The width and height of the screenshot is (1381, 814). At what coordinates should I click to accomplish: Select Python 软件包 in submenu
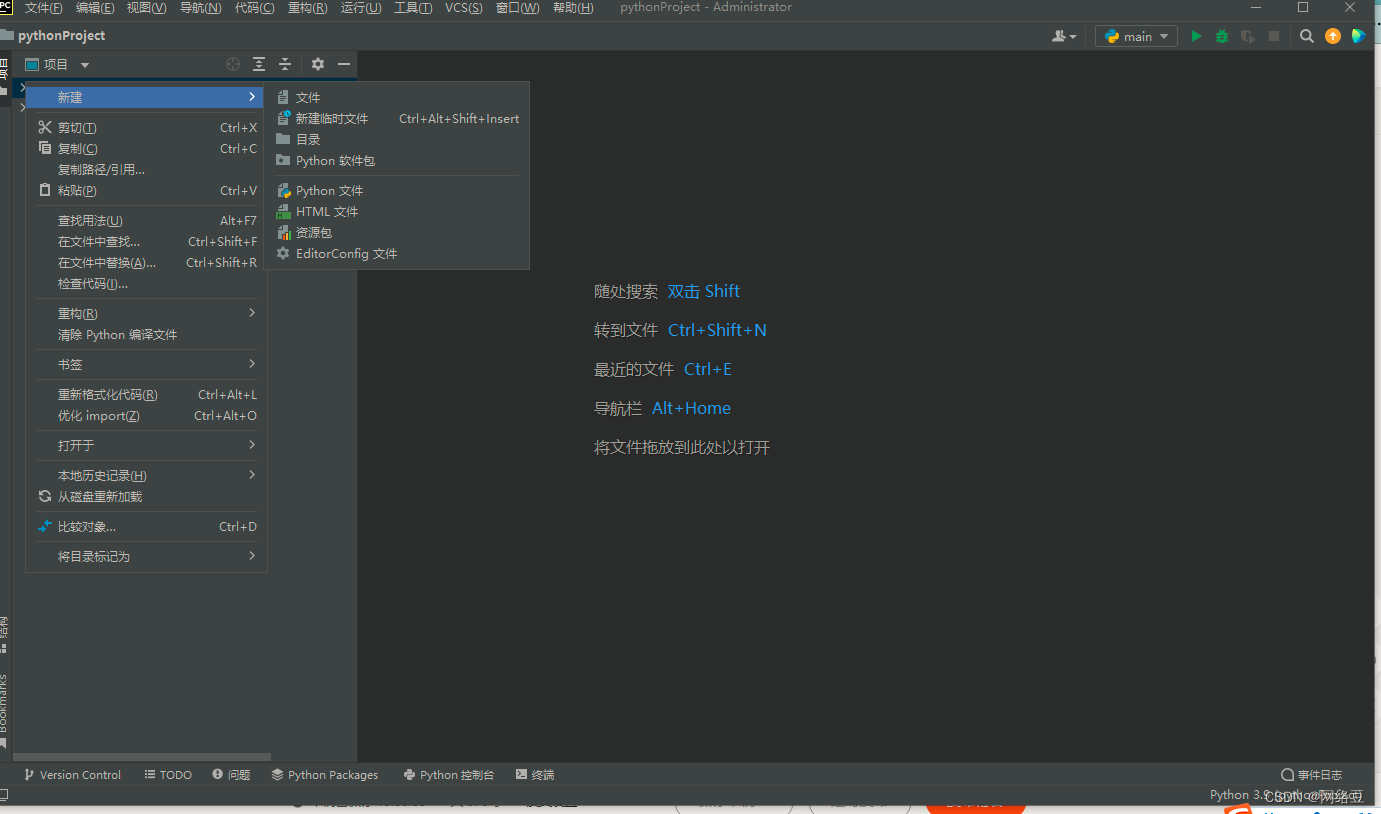(x=396, y=160)
